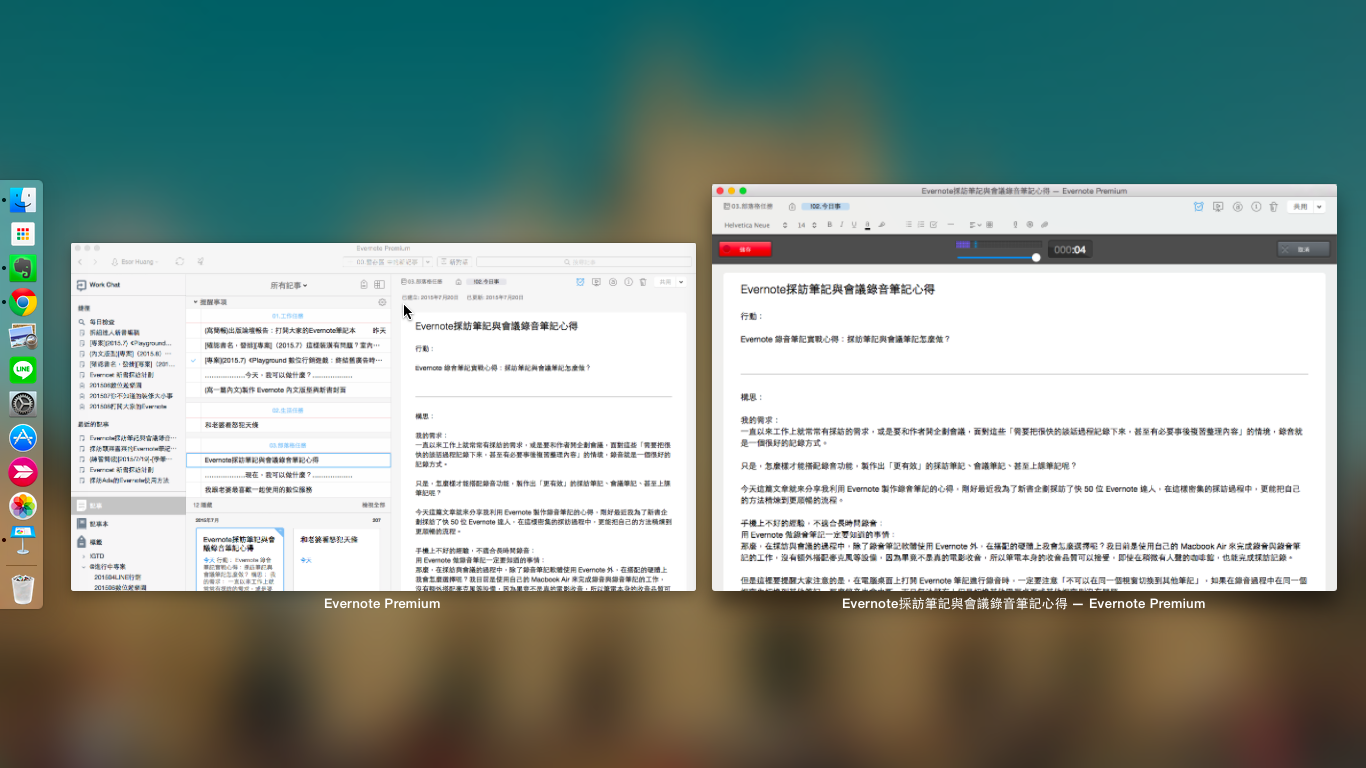Screen dimensions: 1366x768
Task: Toggle bold in the recording window
Action: tap(829, 225)
